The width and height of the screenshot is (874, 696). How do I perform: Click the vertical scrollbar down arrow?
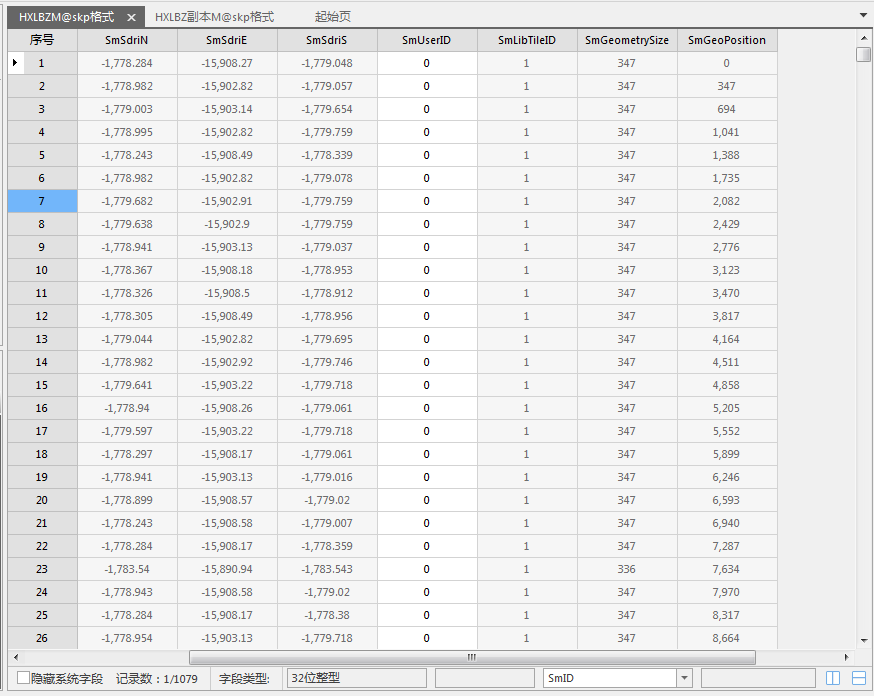coord(864,641)
